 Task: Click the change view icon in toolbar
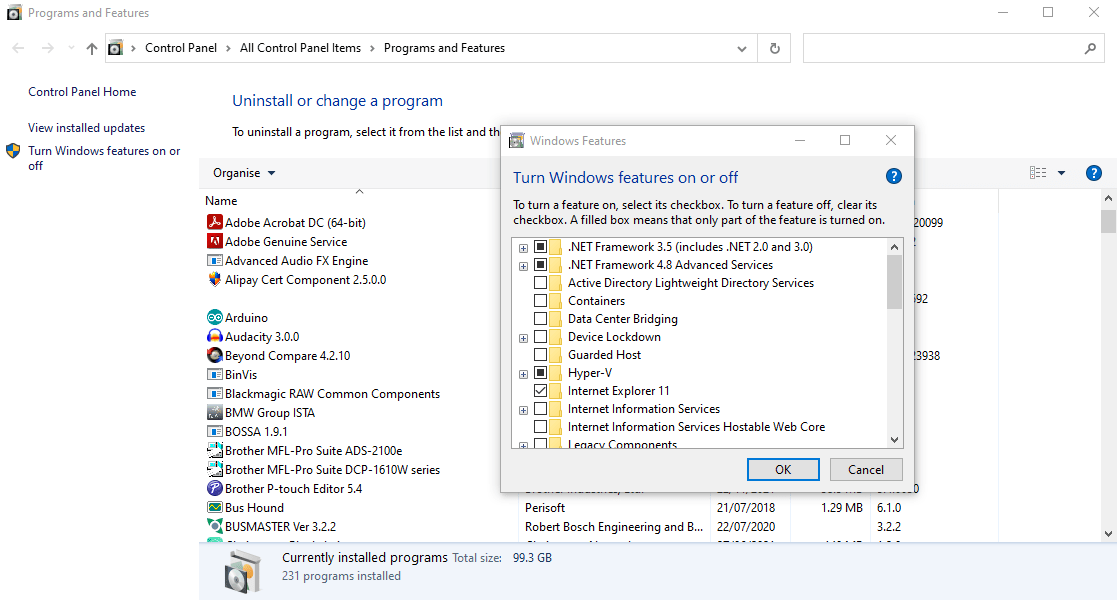(x=1038, y=172)
